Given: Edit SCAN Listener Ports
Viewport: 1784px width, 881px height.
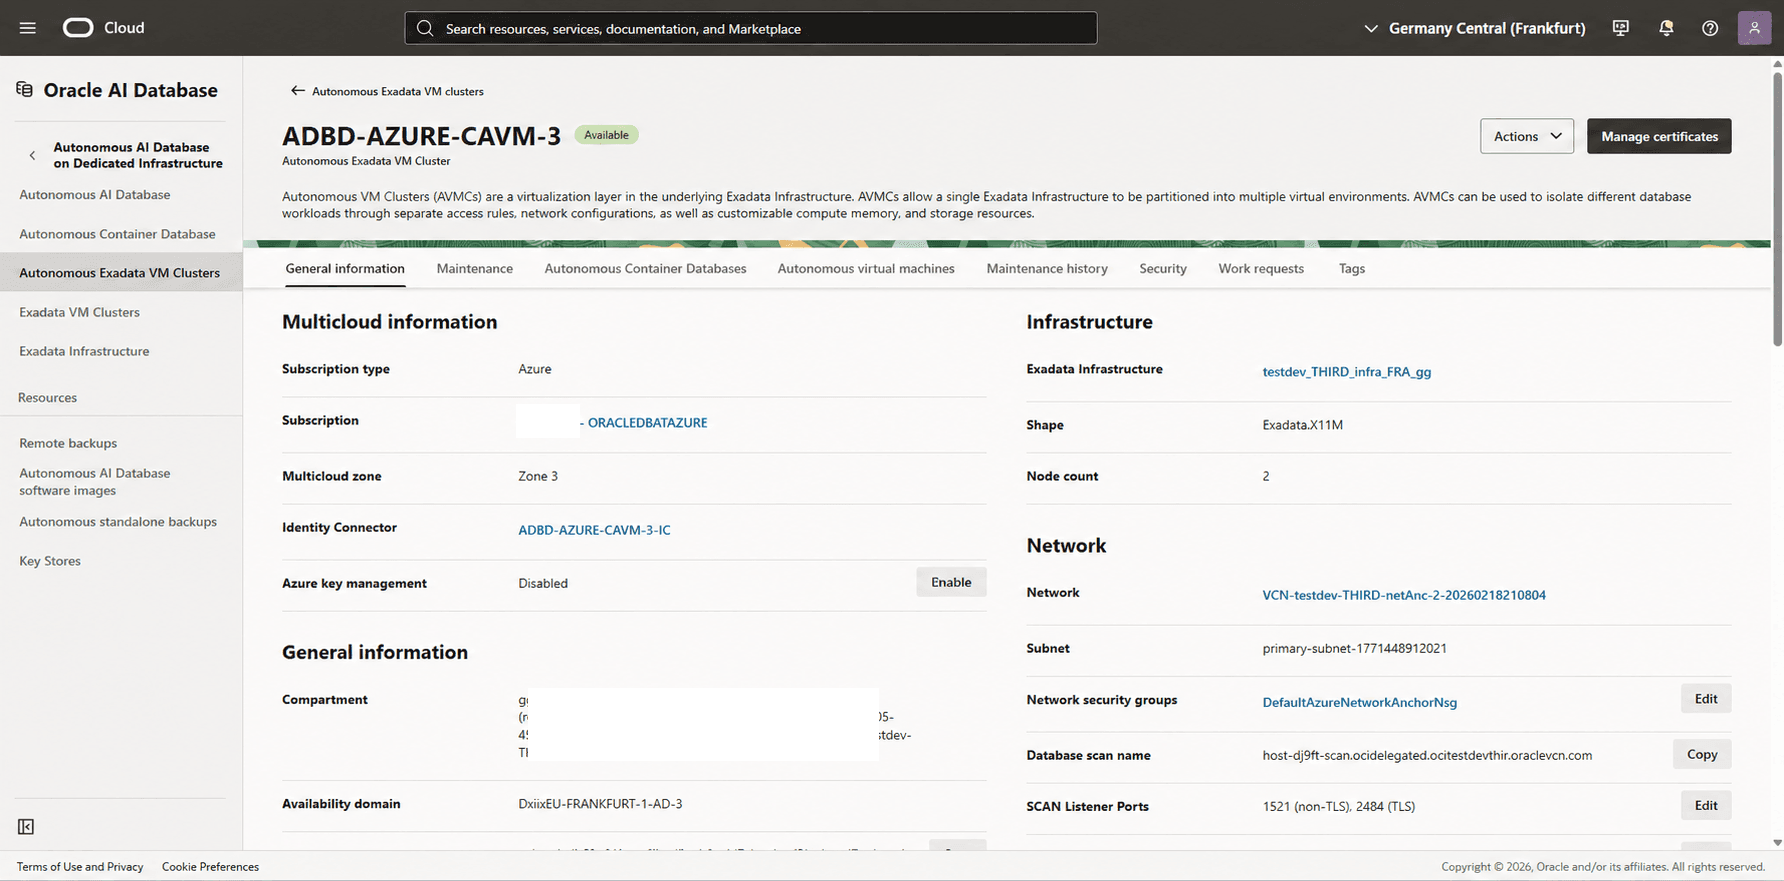Looking at the screenshot, I should [x=1706, y=805].
